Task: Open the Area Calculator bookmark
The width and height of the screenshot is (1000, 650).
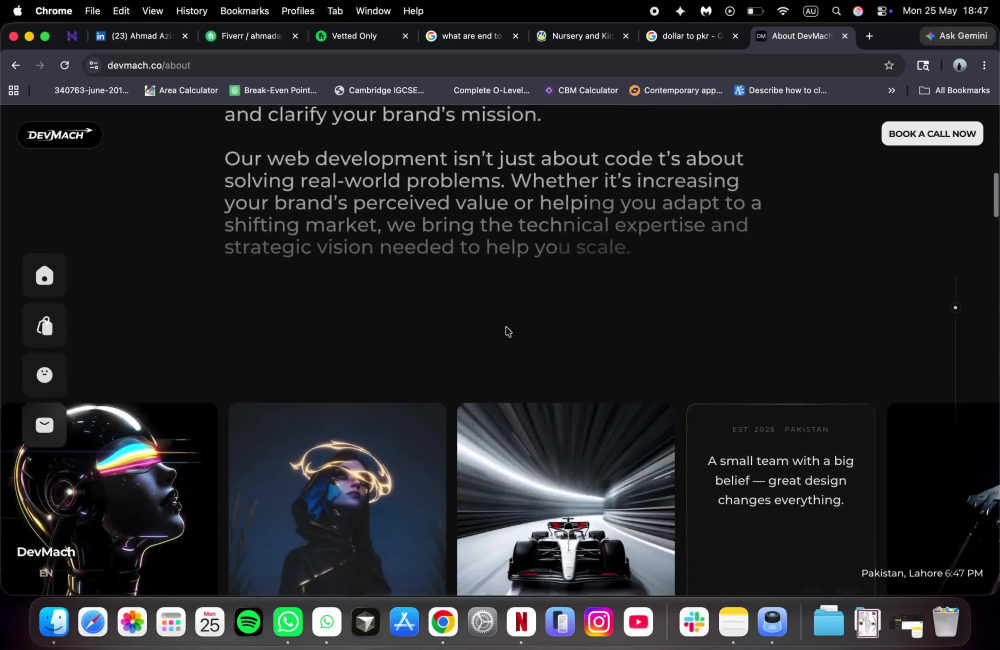Action: point(181,91)
